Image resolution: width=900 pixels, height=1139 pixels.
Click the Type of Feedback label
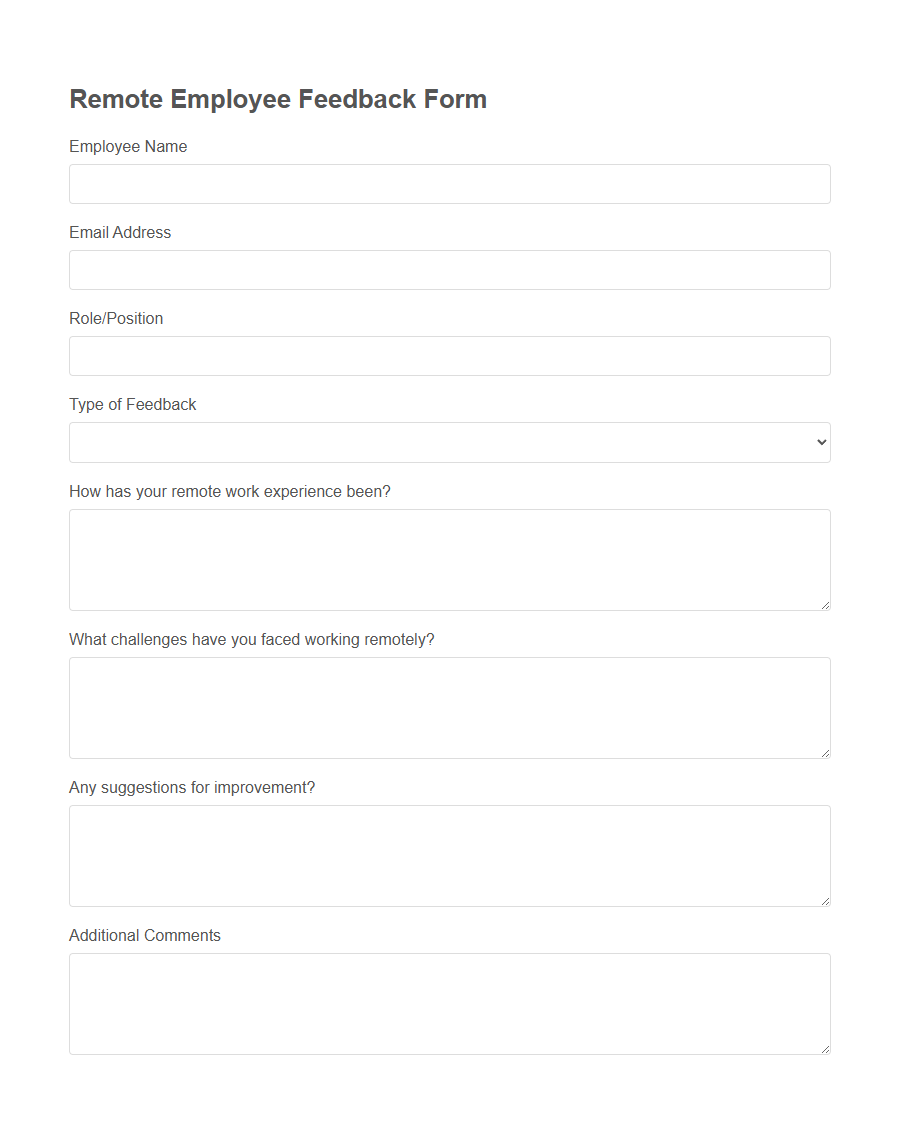point(132,404)
